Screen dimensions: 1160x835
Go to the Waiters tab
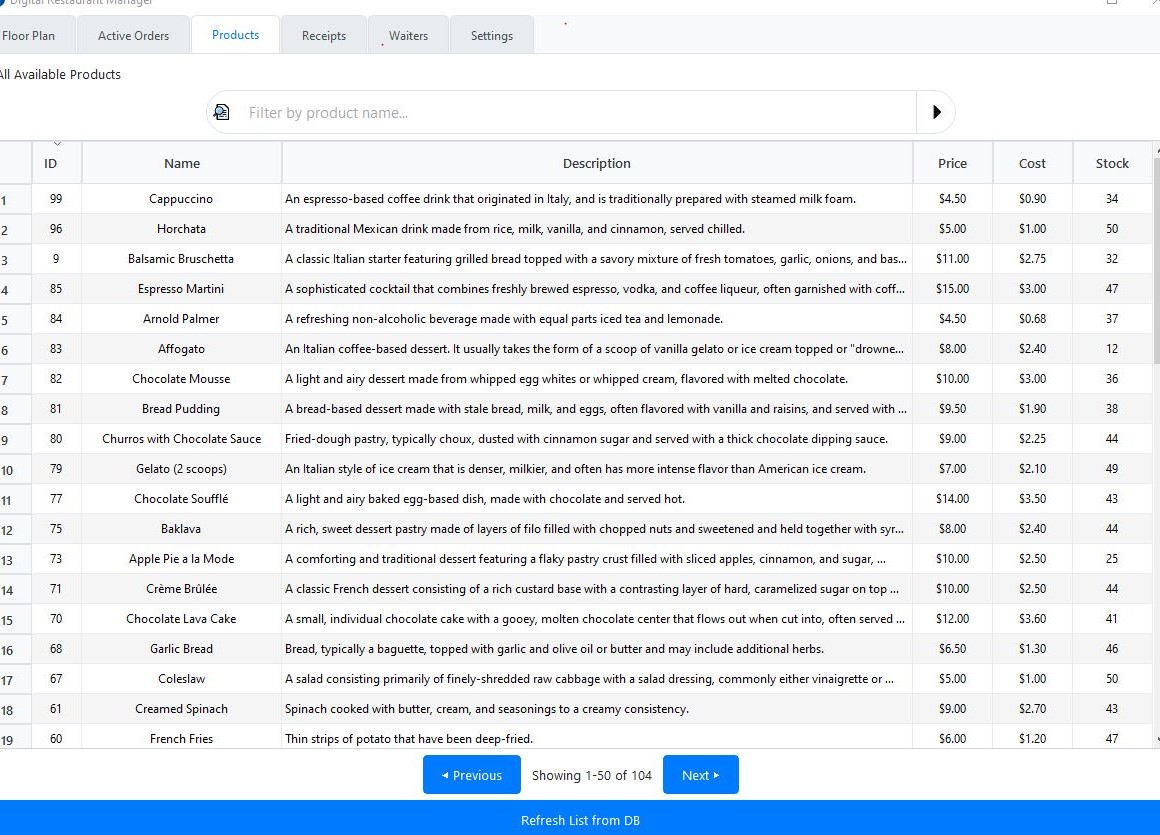[408, 36]
